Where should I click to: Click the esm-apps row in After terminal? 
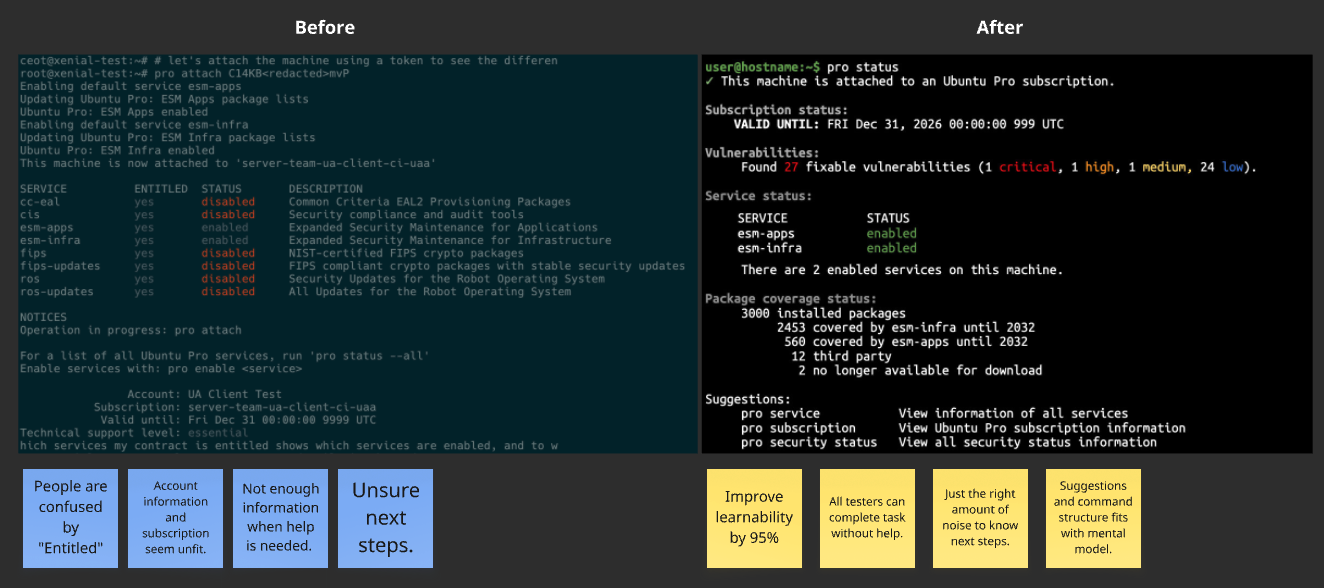pos(827,234)
